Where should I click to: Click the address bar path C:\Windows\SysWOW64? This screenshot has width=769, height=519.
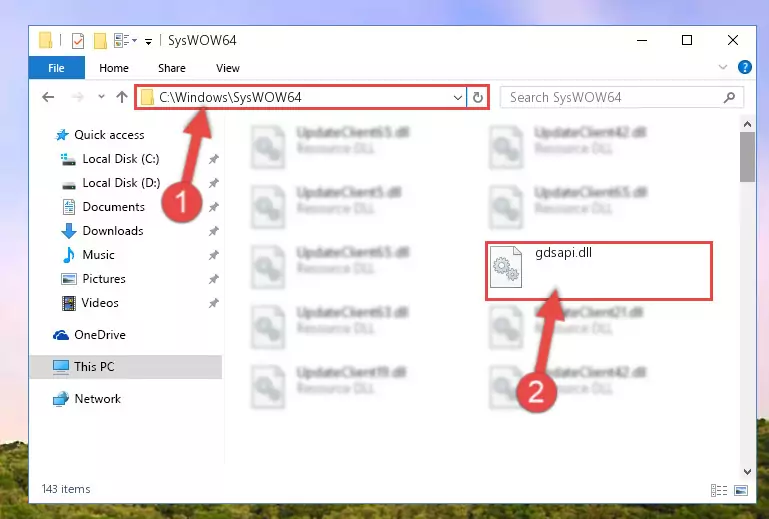pos(230,97)
